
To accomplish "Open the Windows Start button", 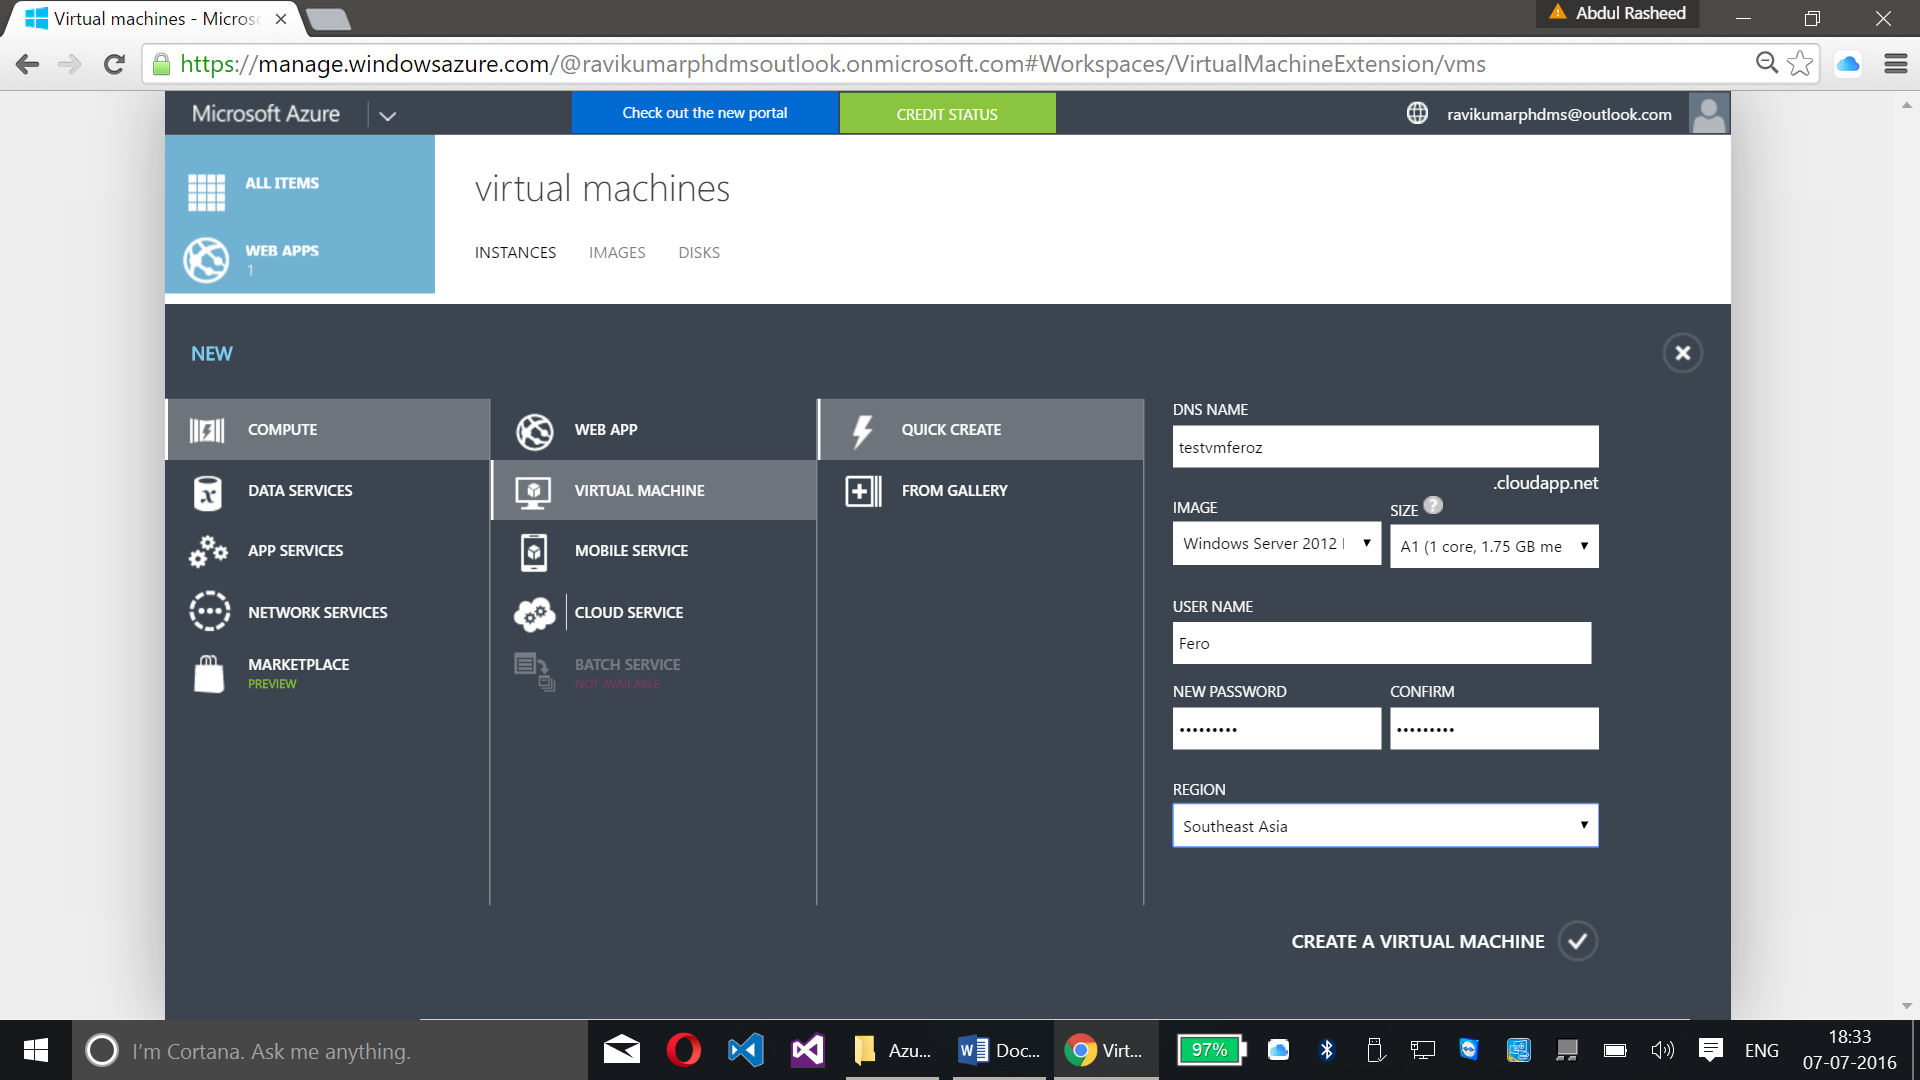I will pos(36,1050).
